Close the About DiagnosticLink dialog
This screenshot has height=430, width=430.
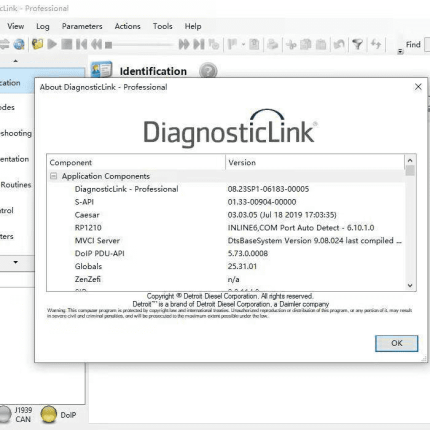click(418, 87)
